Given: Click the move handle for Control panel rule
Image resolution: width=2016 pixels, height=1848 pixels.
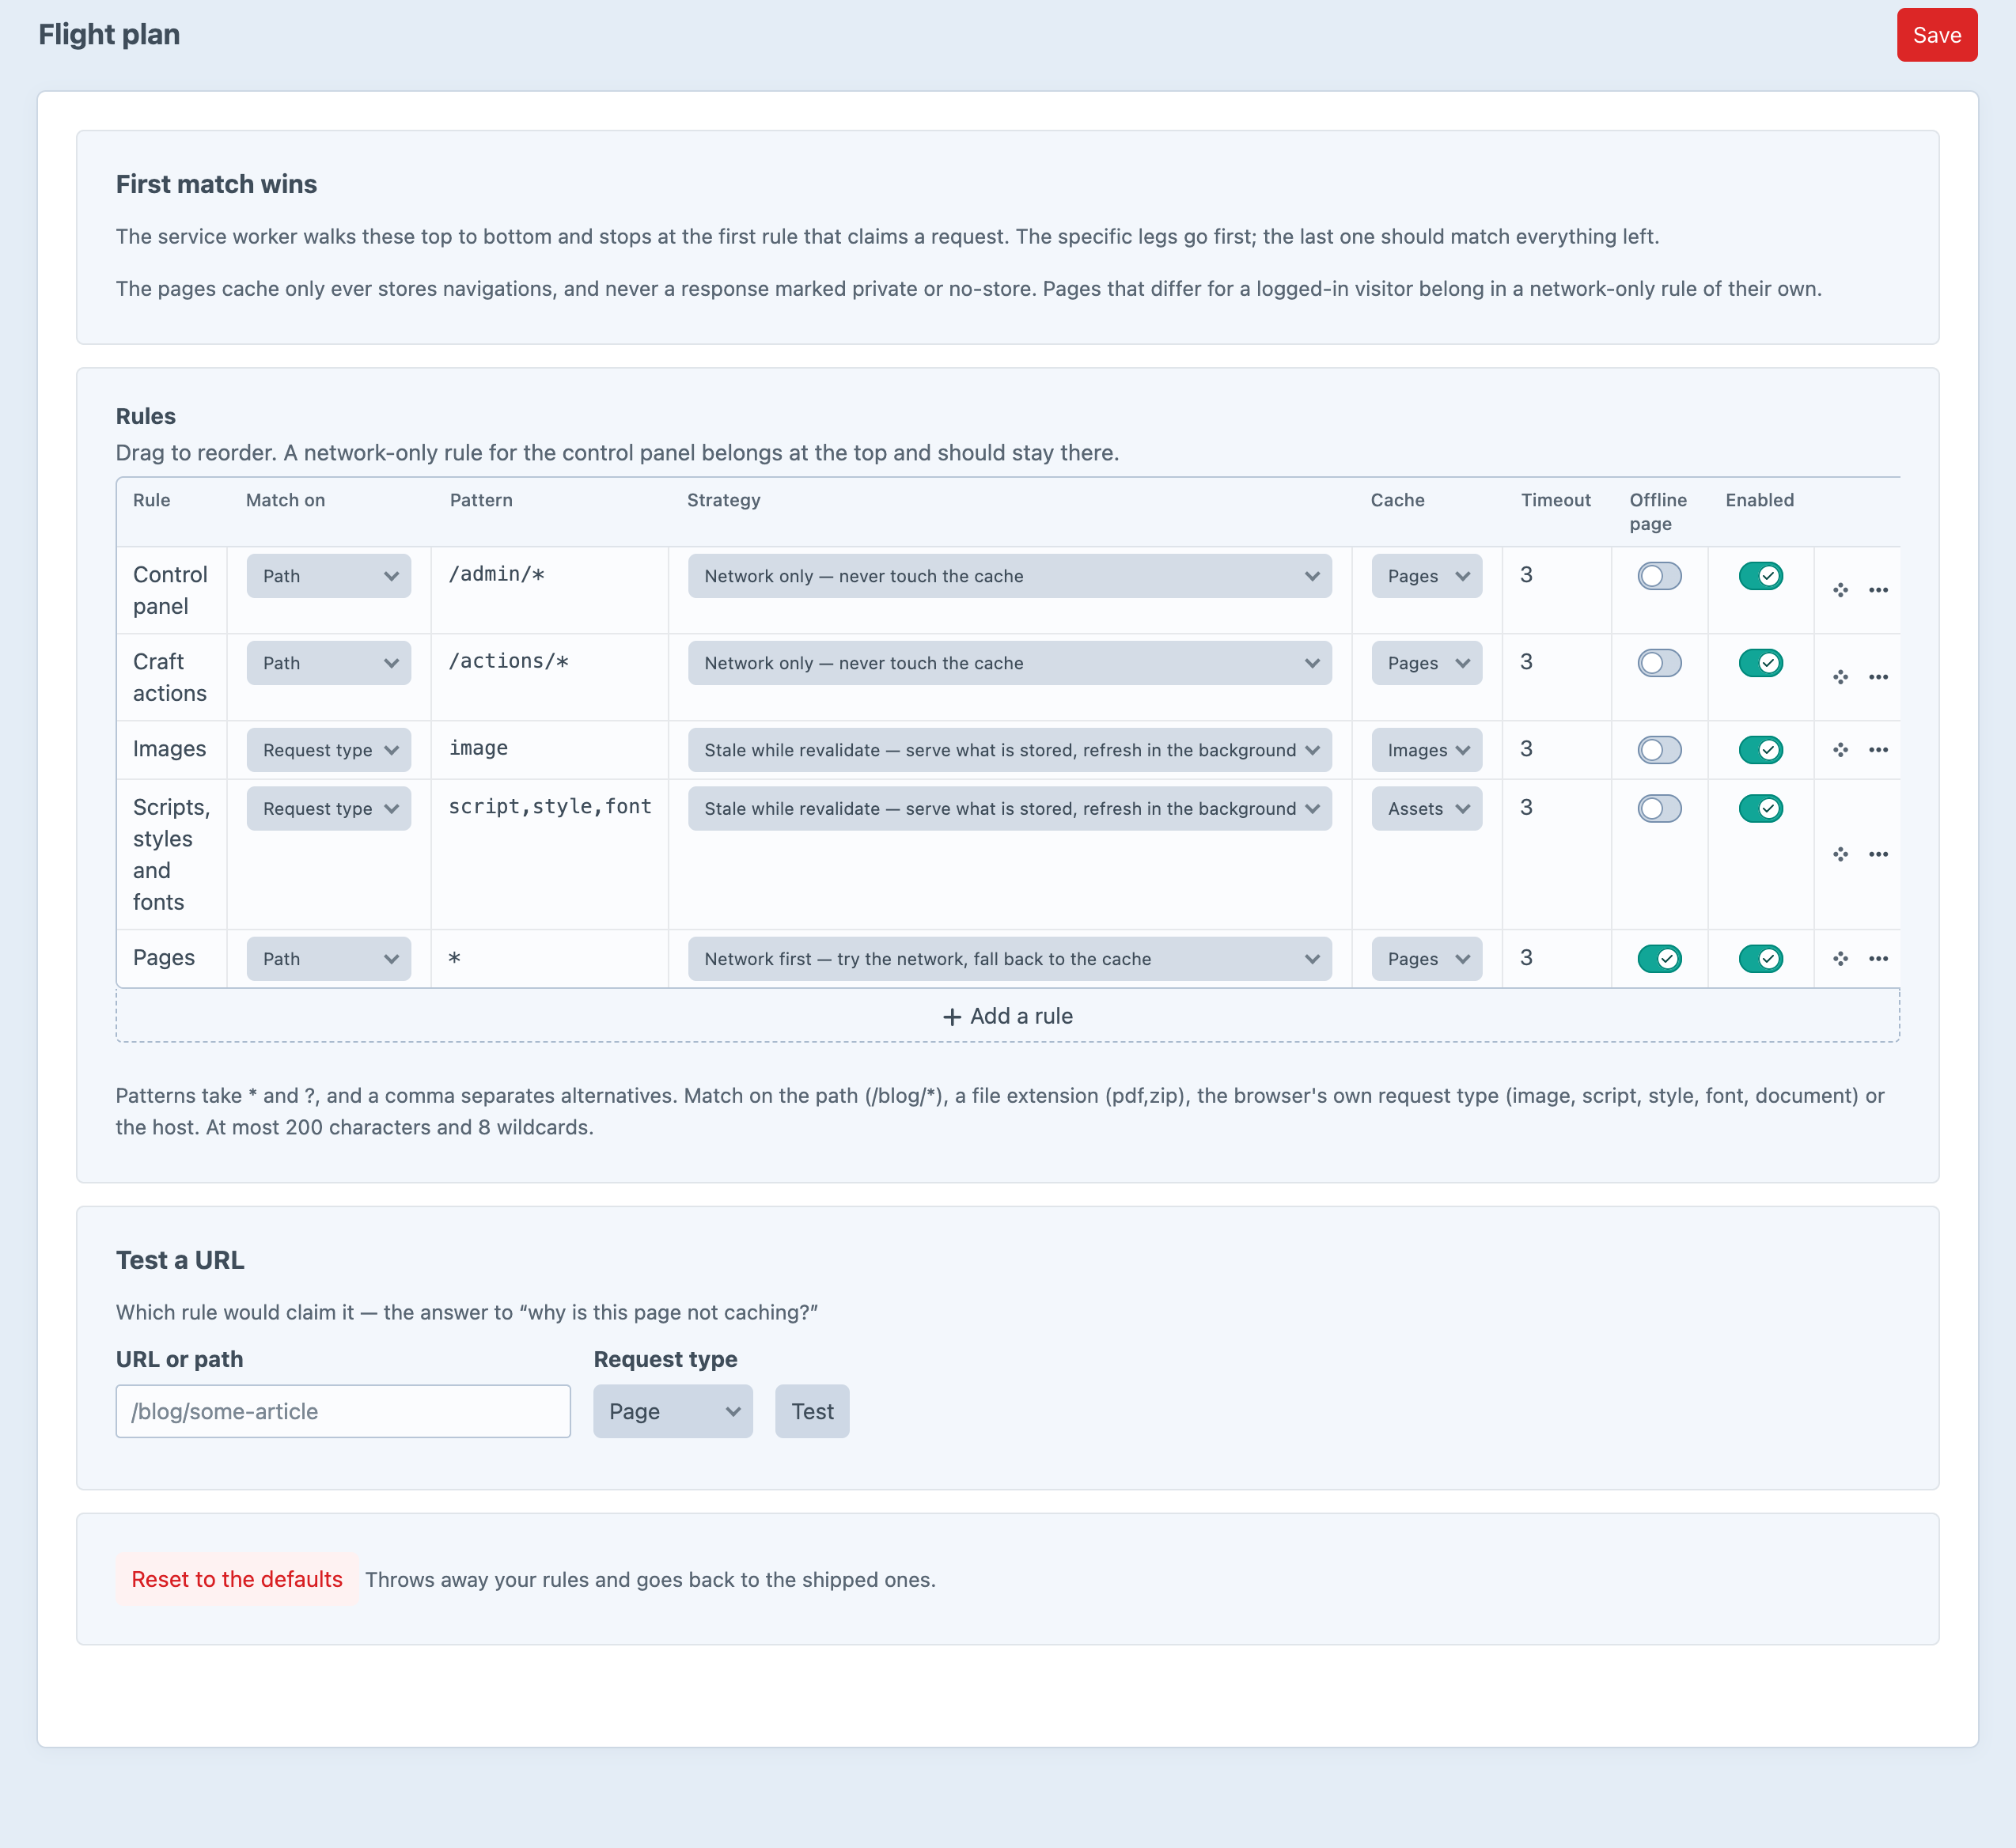Looking at the screenshot, I should coord(1840,590).
